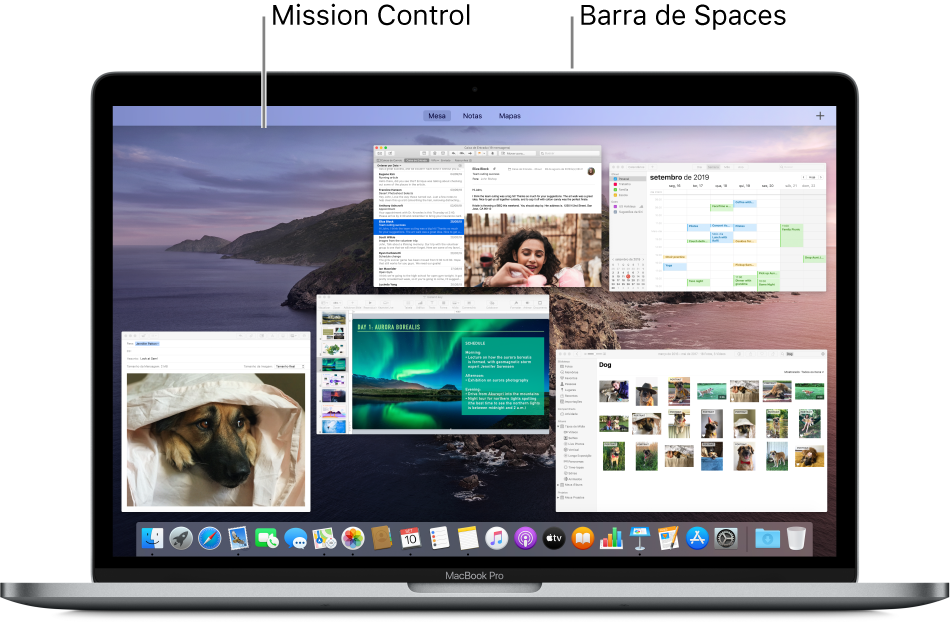Image resolution: width=950 pixels, height=622 pixels.
Task: Open Messages speech bubble icon in Dock
Action: click(296, 538)
